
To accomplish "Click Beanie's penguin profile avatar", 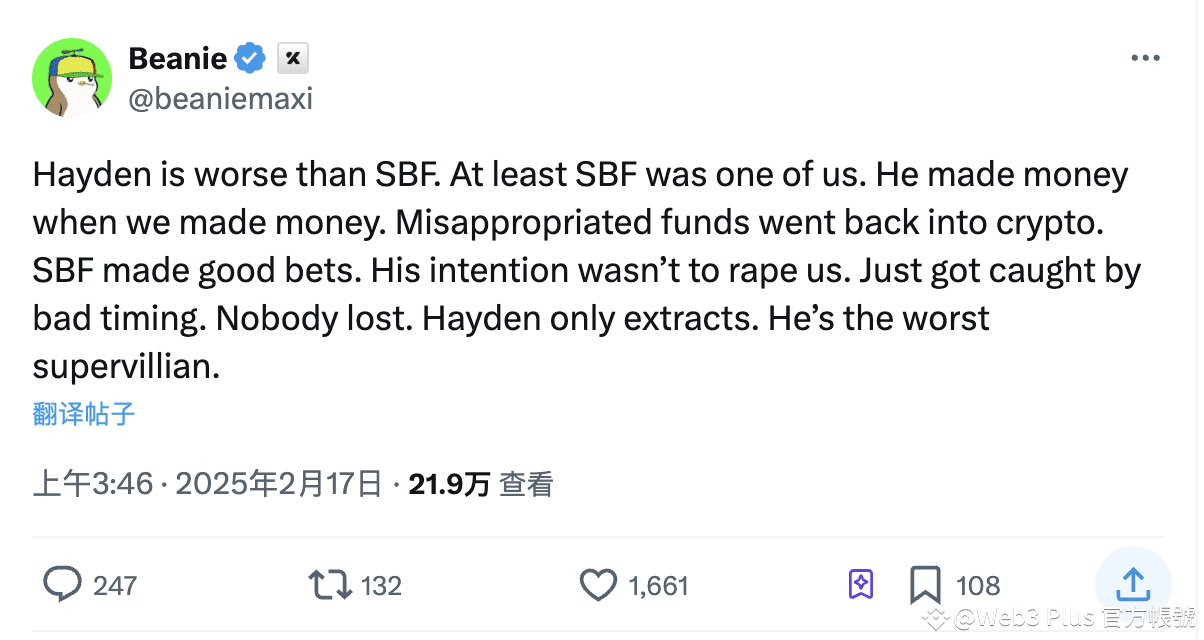I will 72,78.
